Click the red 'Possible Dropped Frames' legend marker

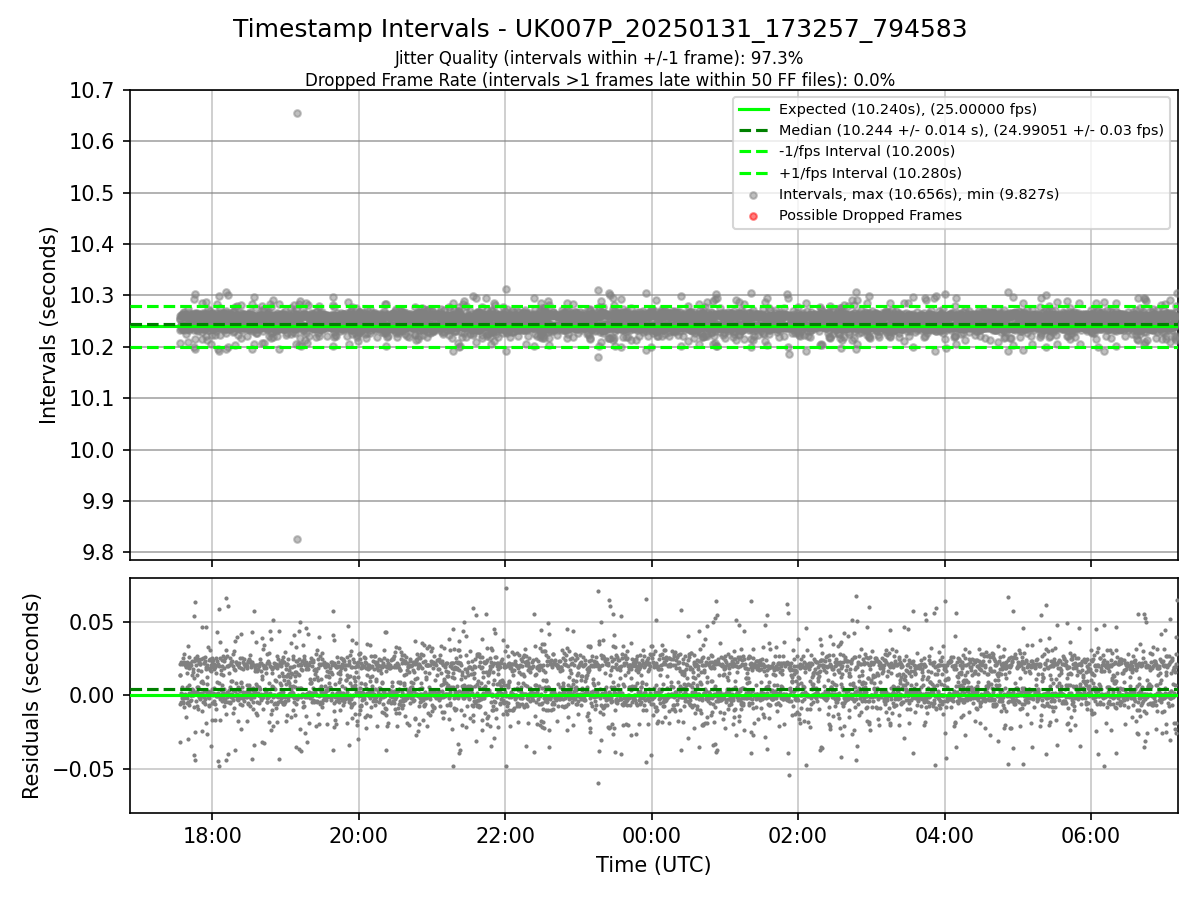754,216
